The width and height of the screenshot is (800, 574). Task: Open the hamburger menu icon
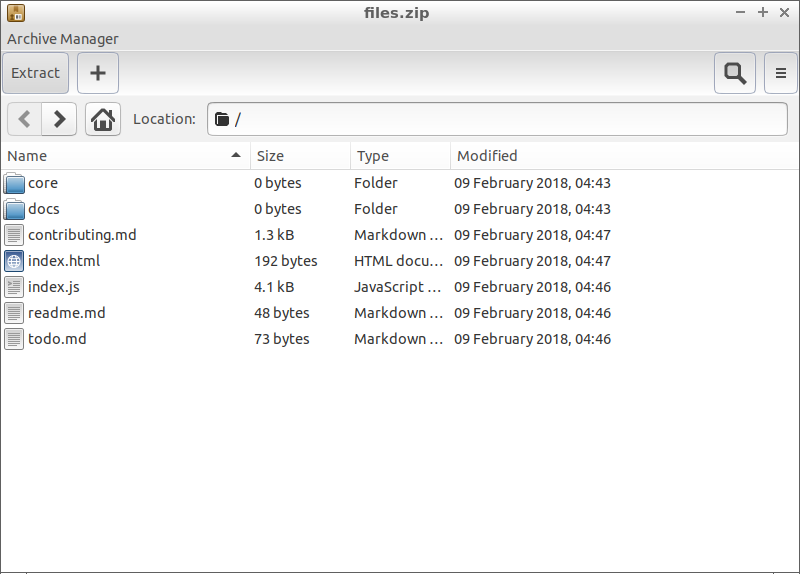point(781,73)
